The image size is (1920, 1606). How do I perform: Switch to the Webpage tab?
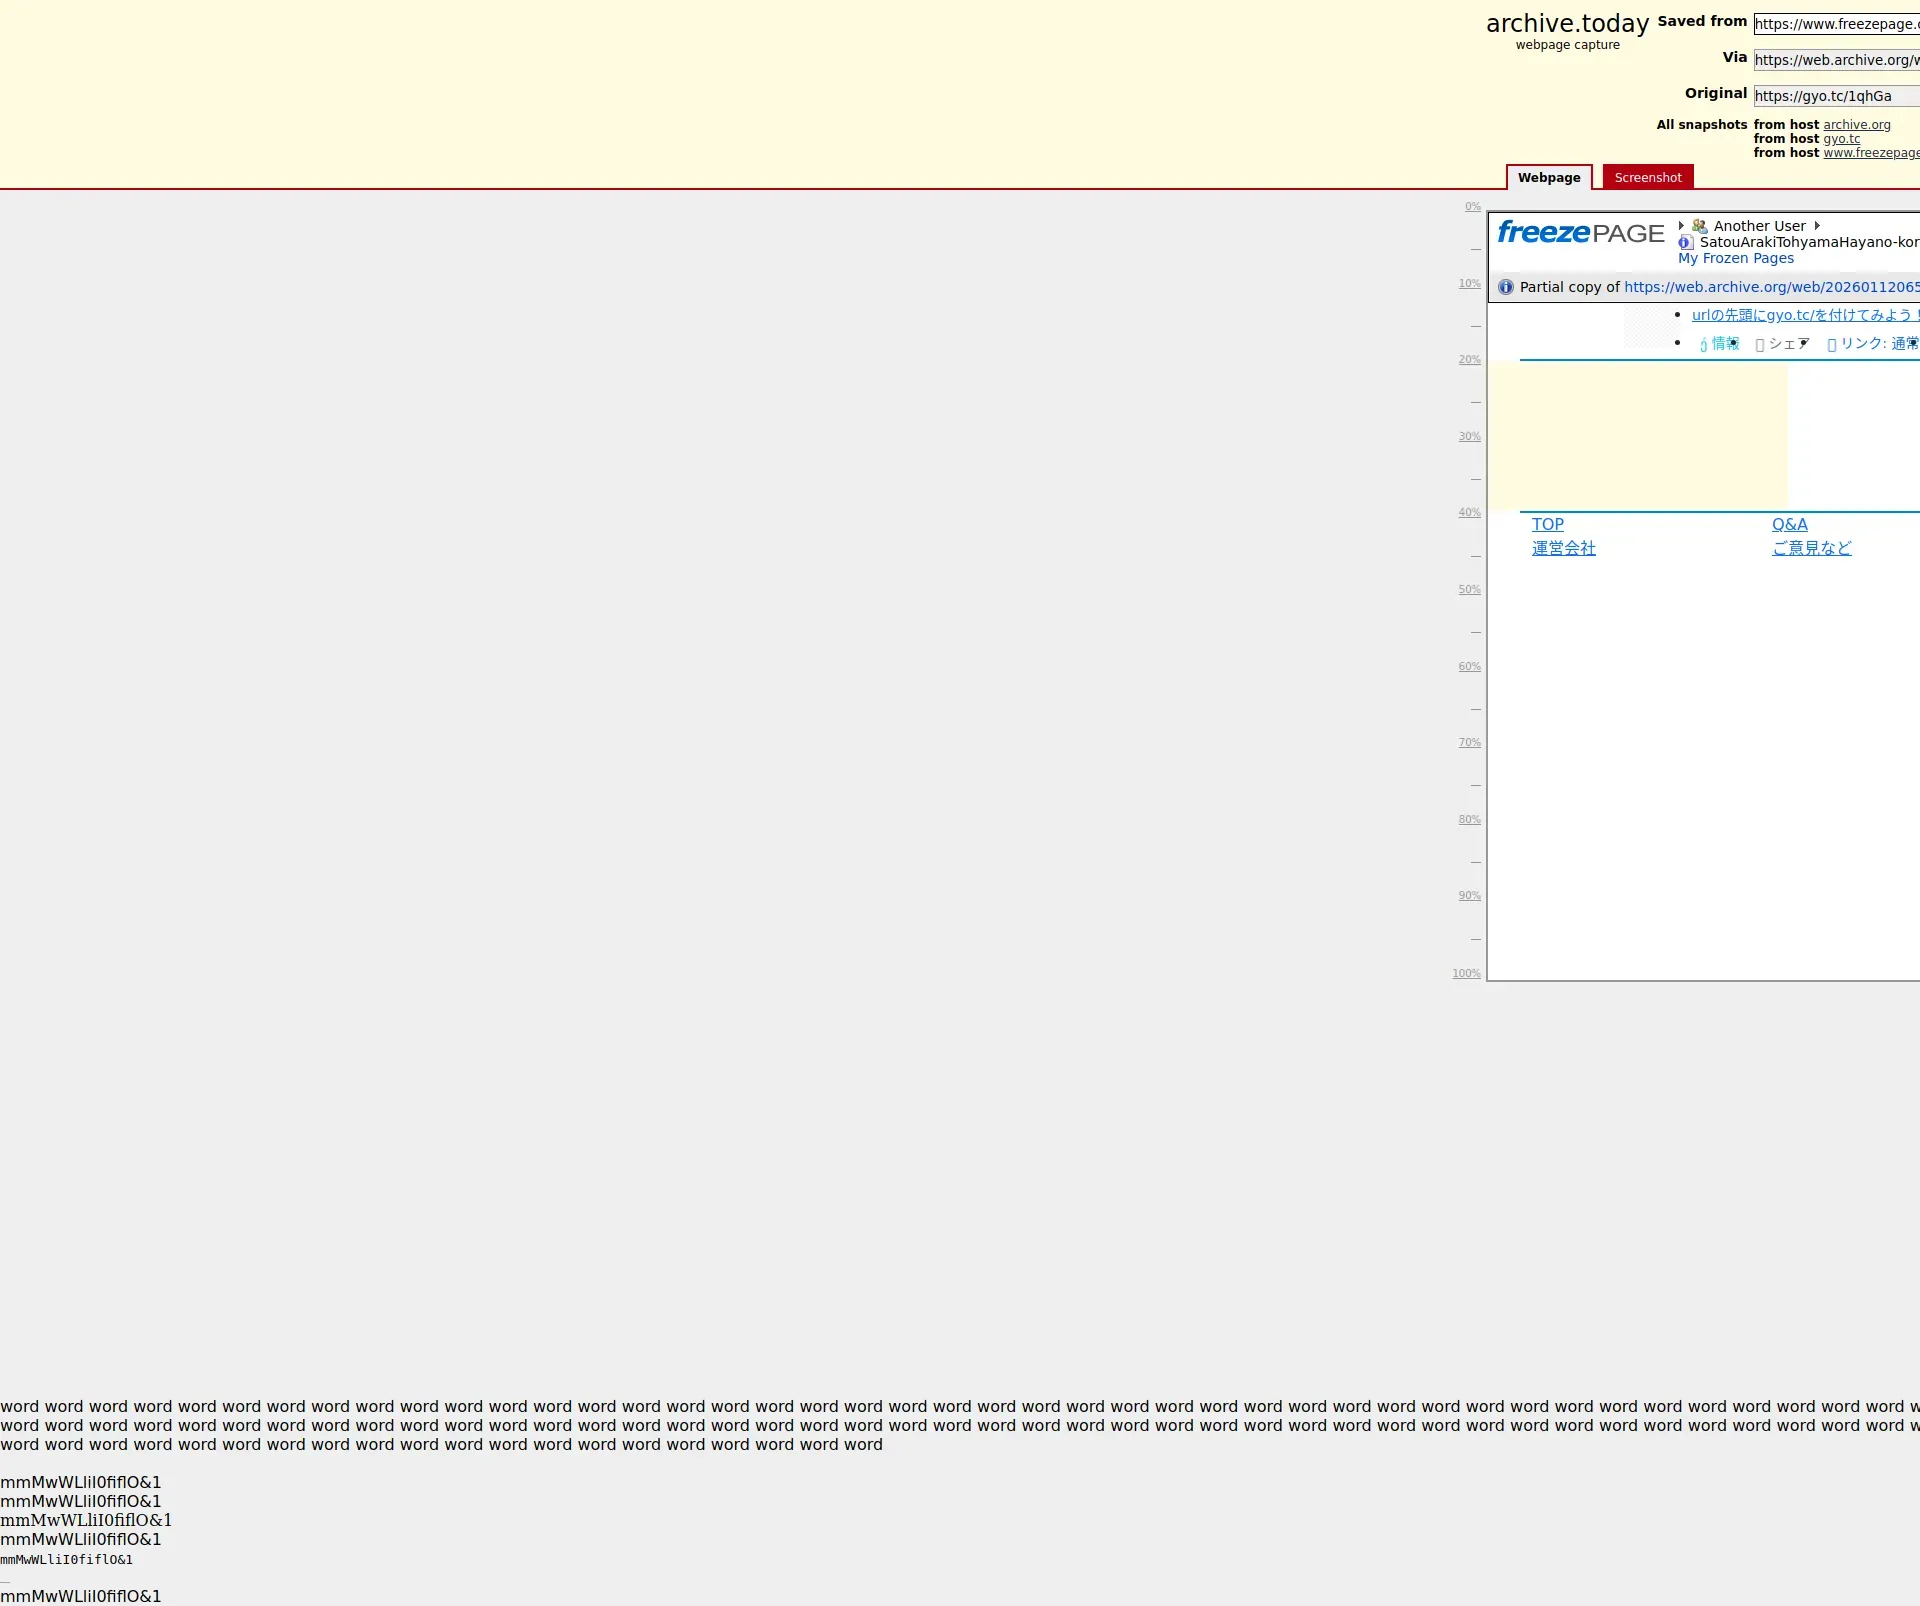[x=1548, y=178]
